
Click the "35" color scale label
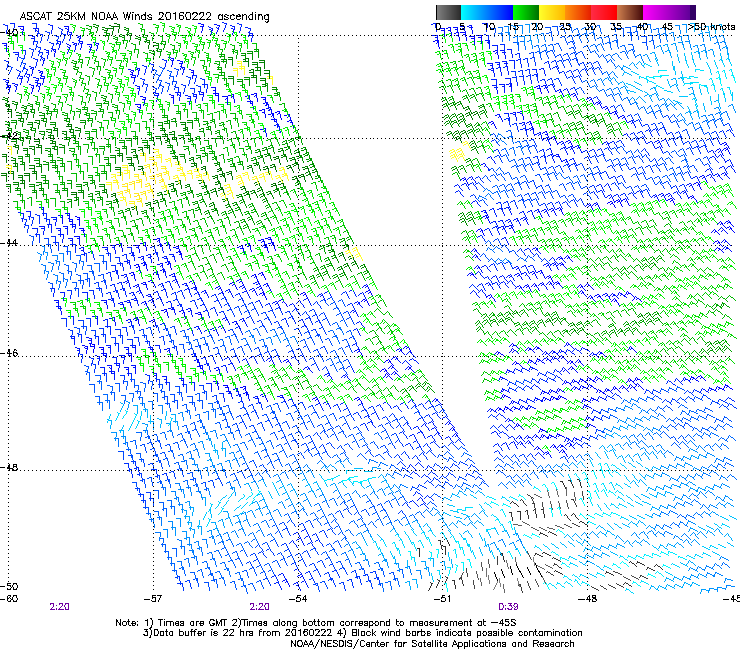pos(616,27)
